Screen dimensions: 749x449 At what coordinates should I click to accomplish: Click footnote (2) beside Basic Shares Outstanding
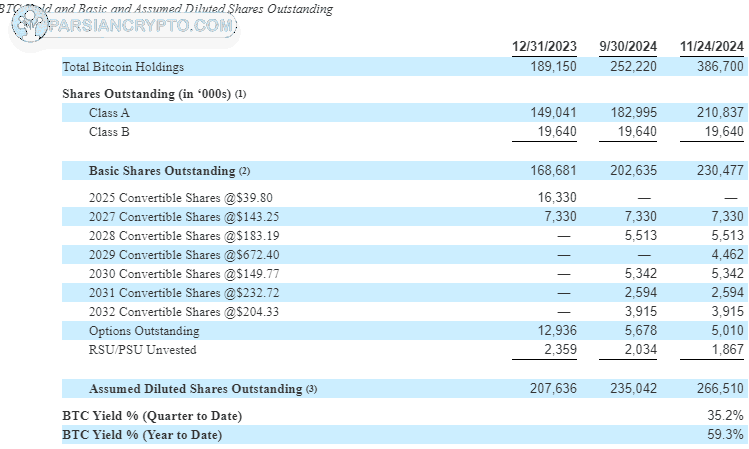(x=244, y=171)
